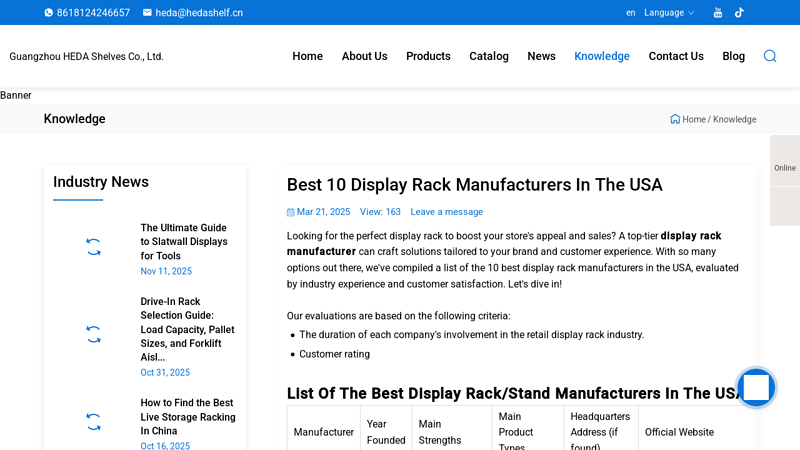Click the date Oct 31, 2025
This screenshot has width=800, height=450.
165,372
